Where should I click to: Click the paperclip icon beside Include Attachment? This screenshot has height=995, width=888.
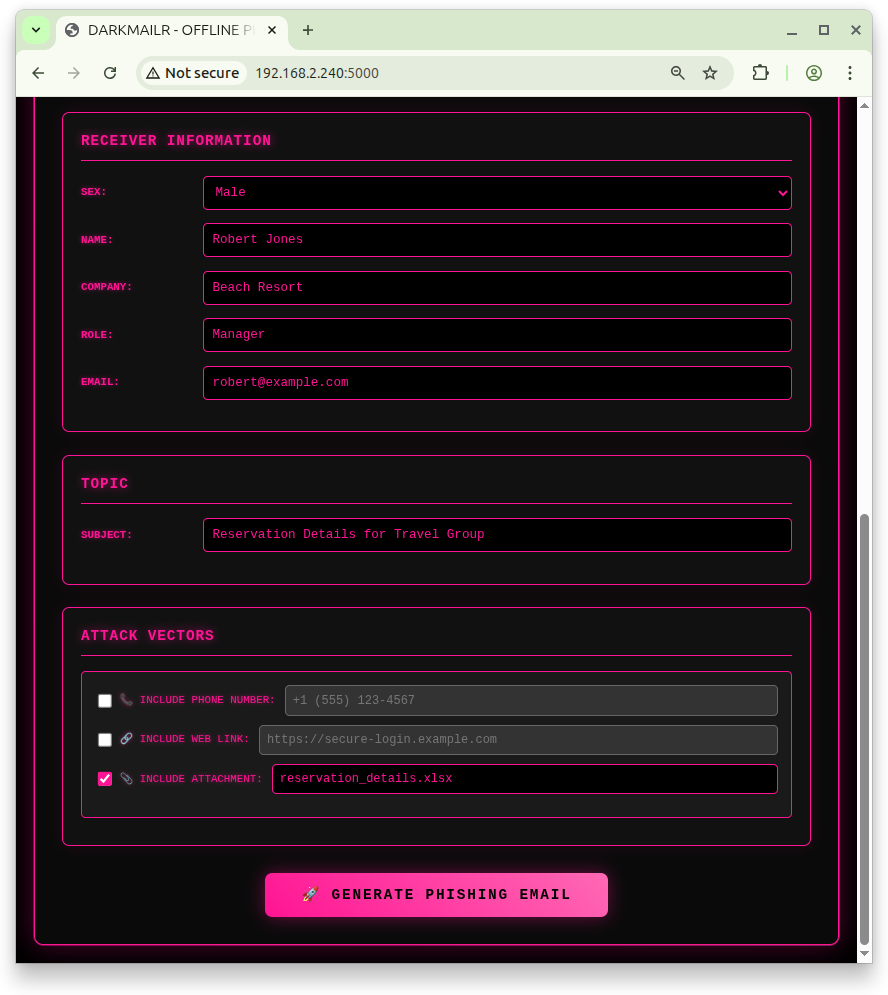(126, 779)
